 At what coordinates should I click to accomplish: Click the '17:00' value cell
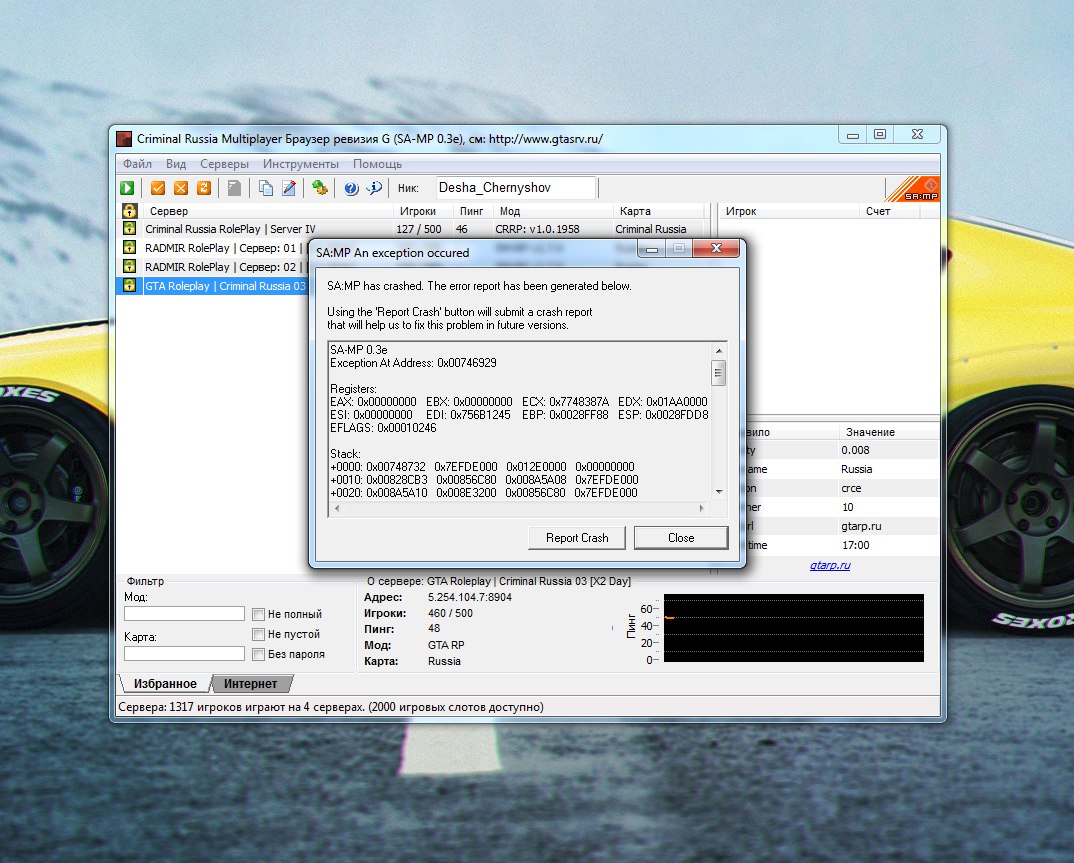coord(856,545)
